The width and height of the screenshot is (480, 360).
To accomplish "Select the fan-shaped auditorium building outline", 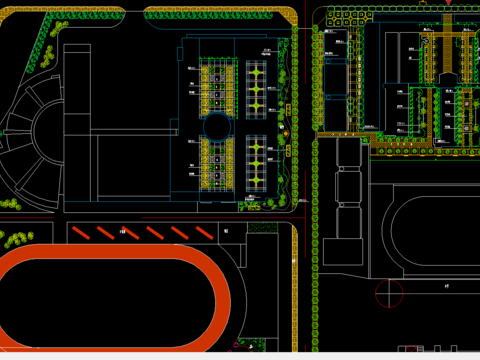I will (32, 143).
